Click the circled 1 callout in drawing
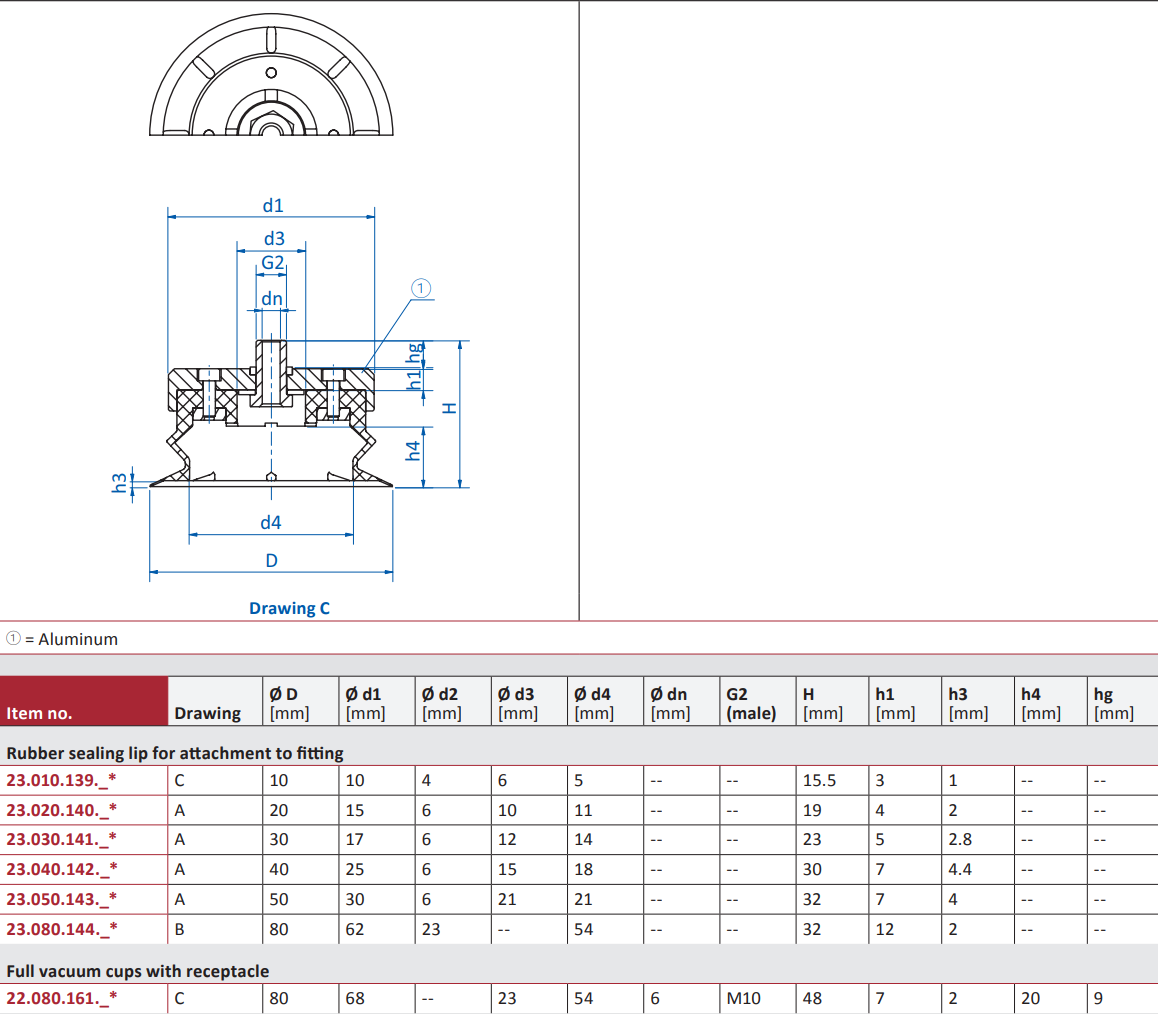1158x1014 pixels. pyautogui.click(x=421, y=288)
